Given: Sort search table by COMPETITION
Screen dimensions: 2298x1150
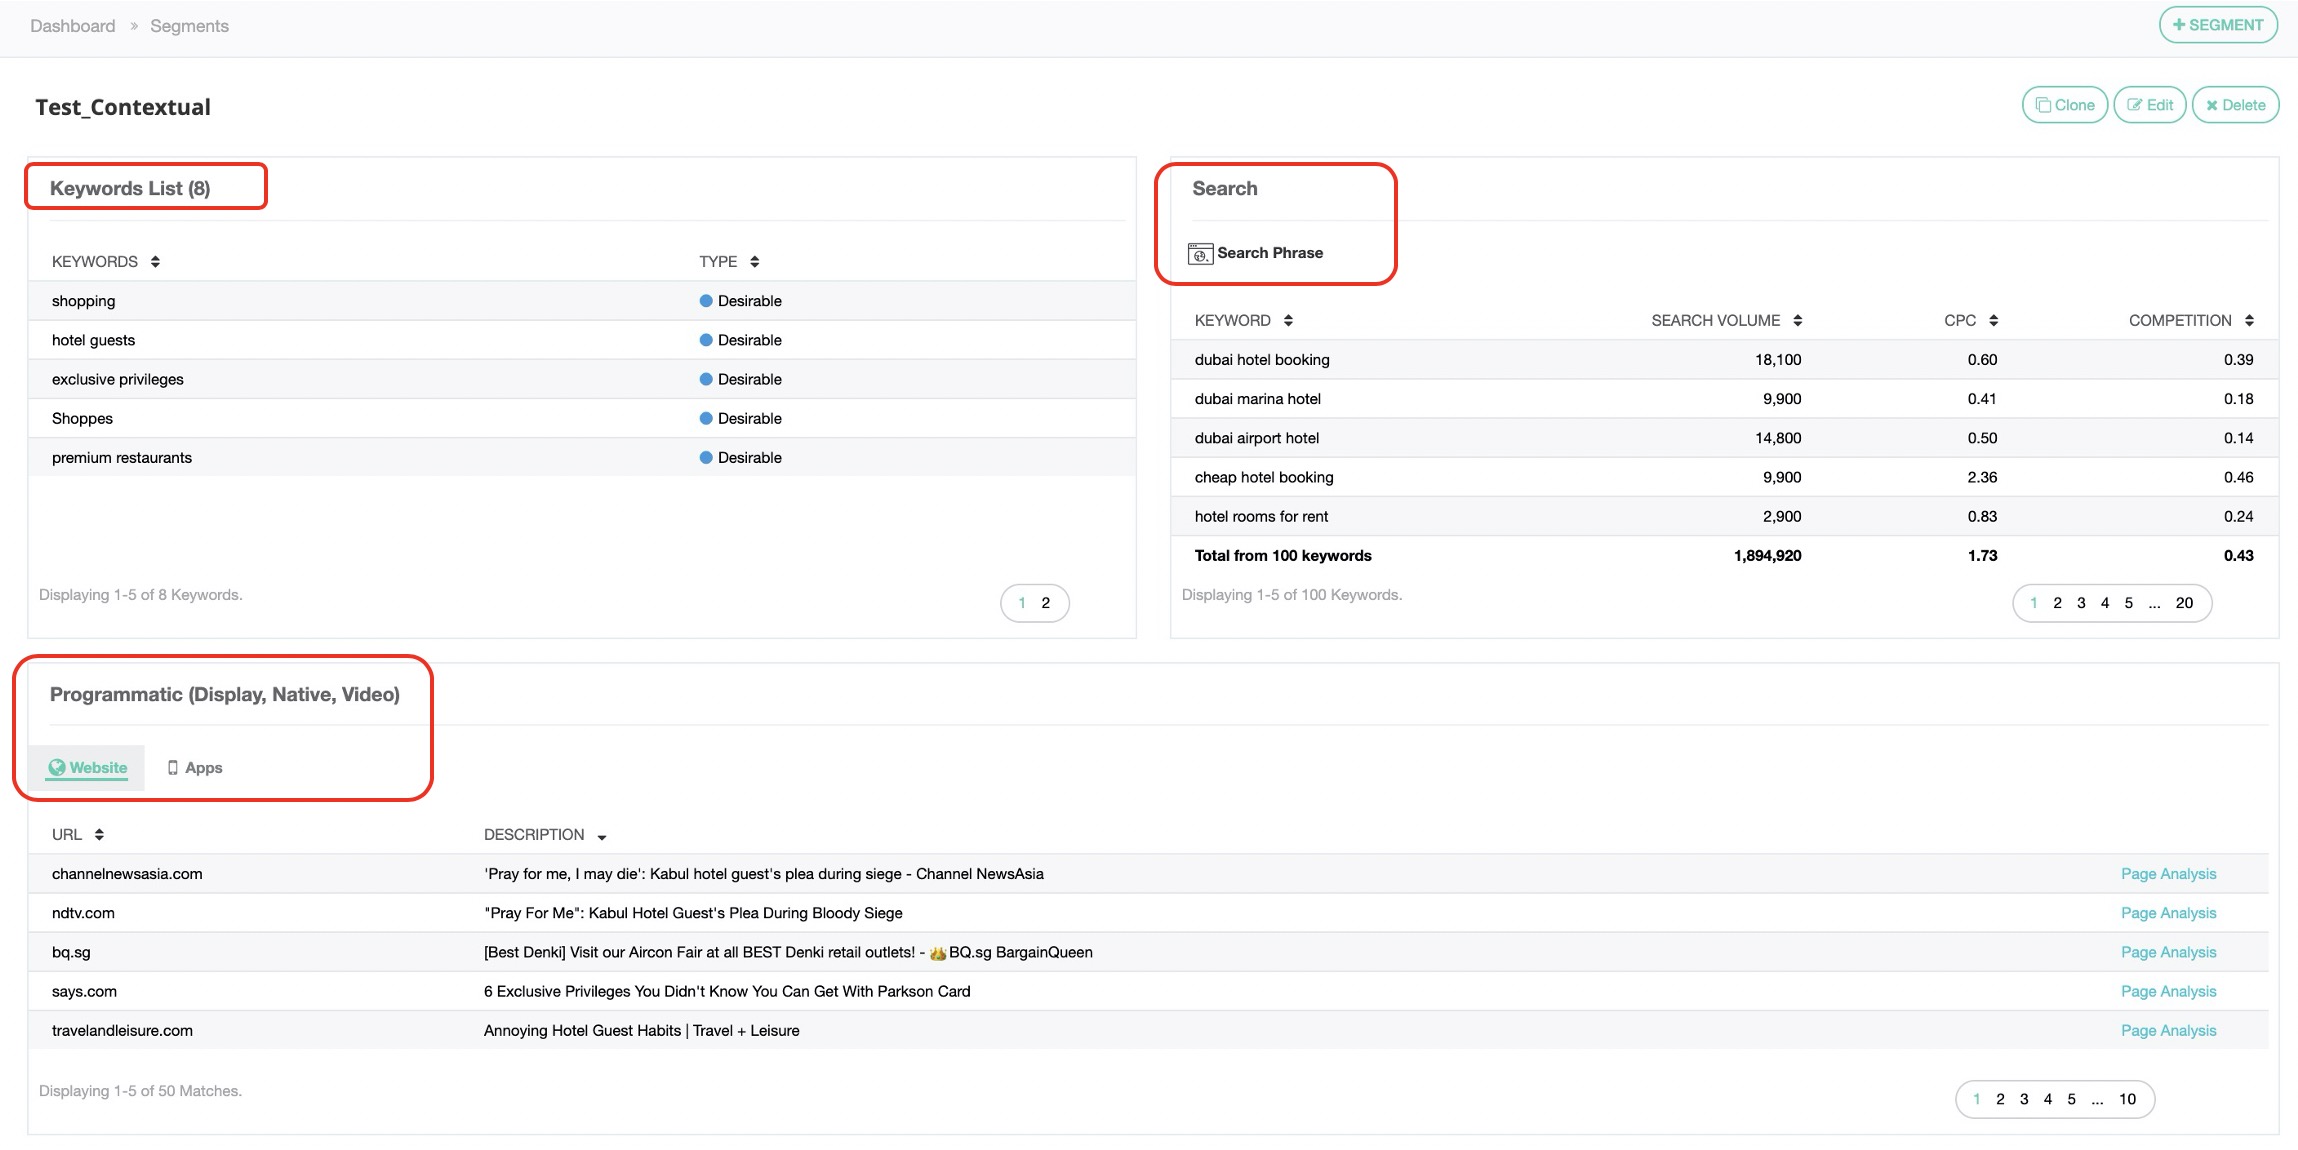Looking at the screenshot, I should tap(2249, 321).
